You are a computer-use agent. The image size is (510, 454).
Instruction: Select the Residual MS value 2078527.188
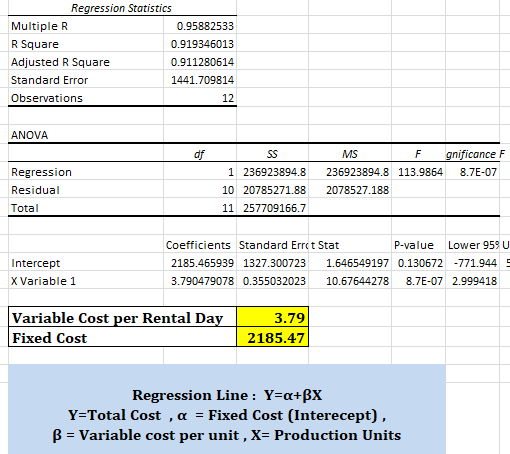tap(350, 190)
